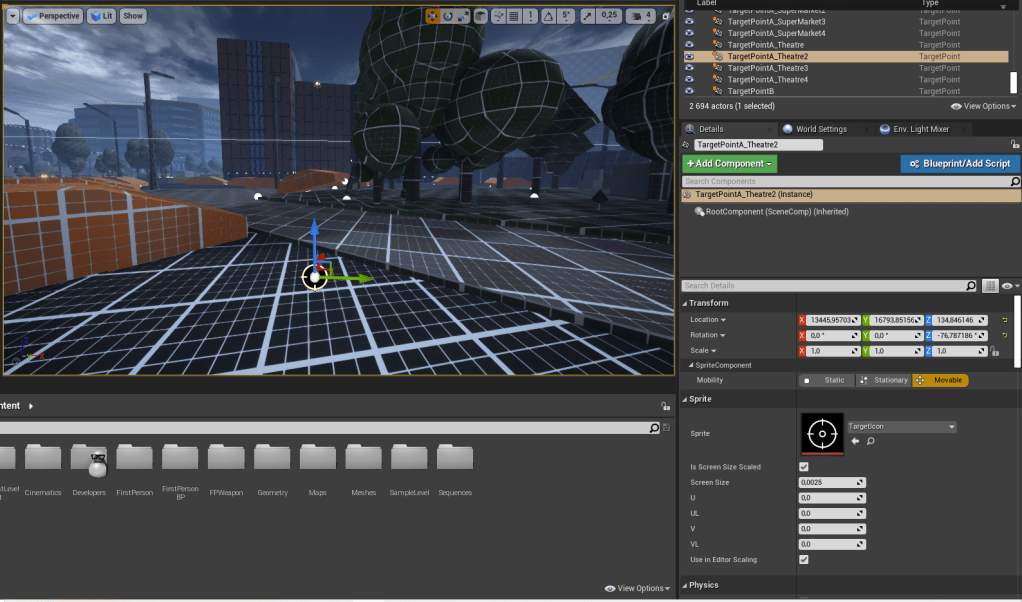Collapse the Transform section
Viewport: 1022px width, 602px height.
[685, 303]
